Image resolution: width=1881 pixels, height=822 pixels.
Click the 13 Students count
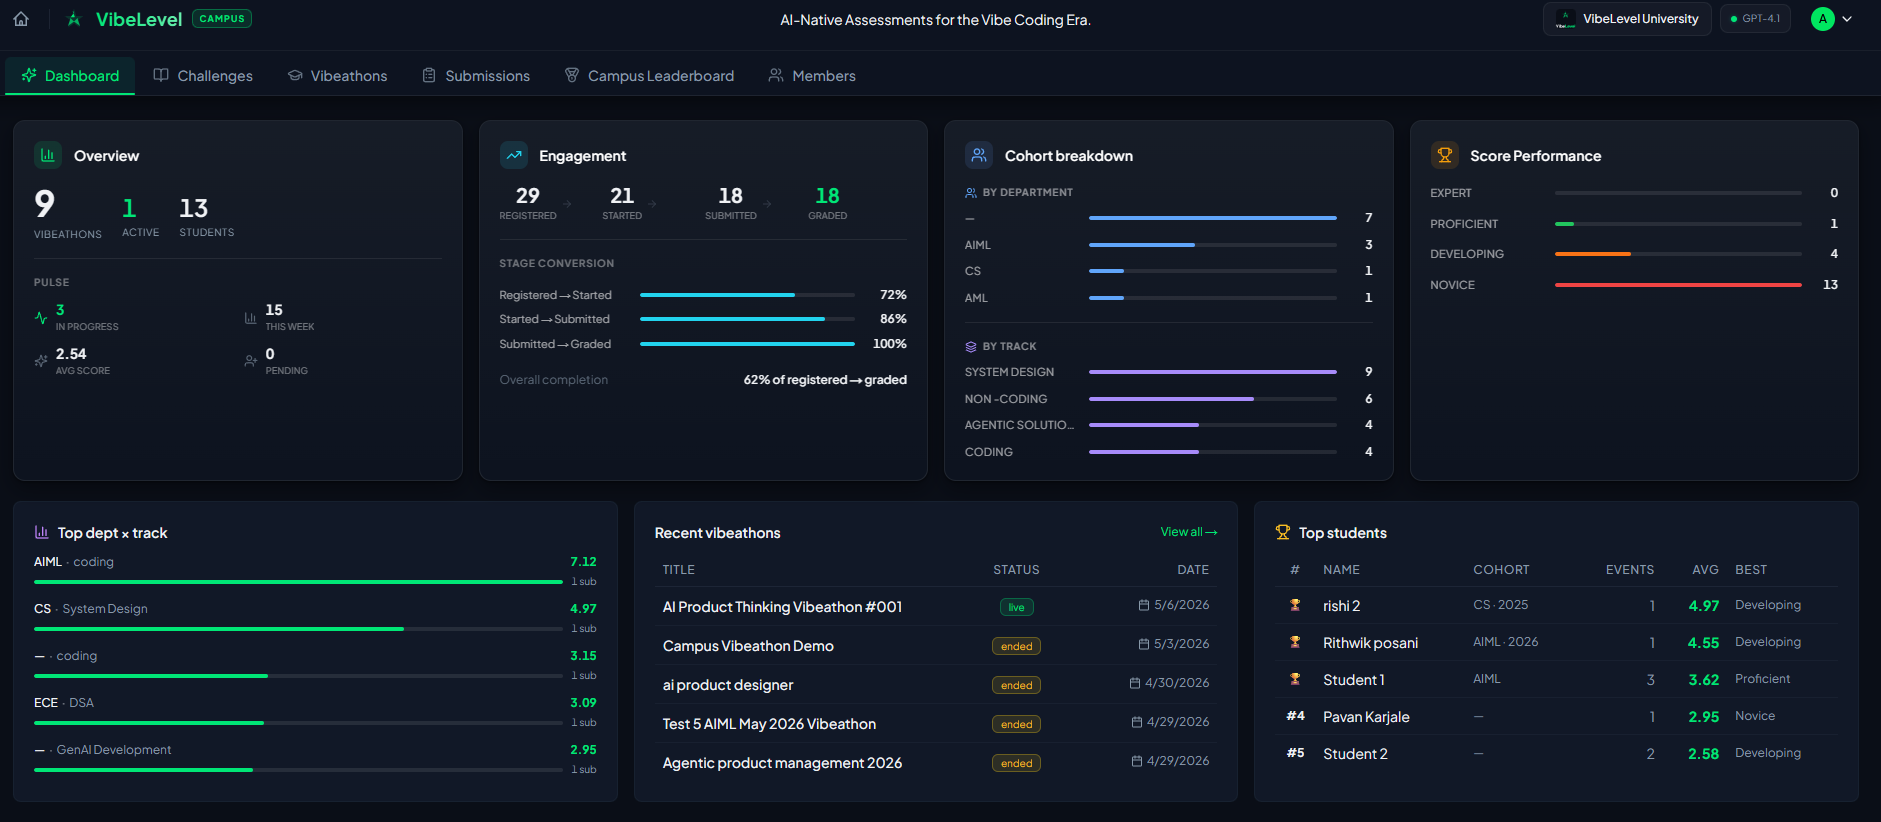(x=194, y=208)
